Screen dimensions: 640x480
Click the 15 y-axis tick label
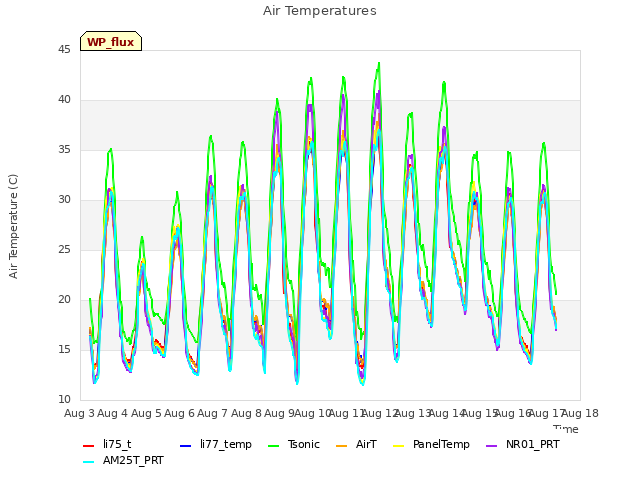coord(64,350)
